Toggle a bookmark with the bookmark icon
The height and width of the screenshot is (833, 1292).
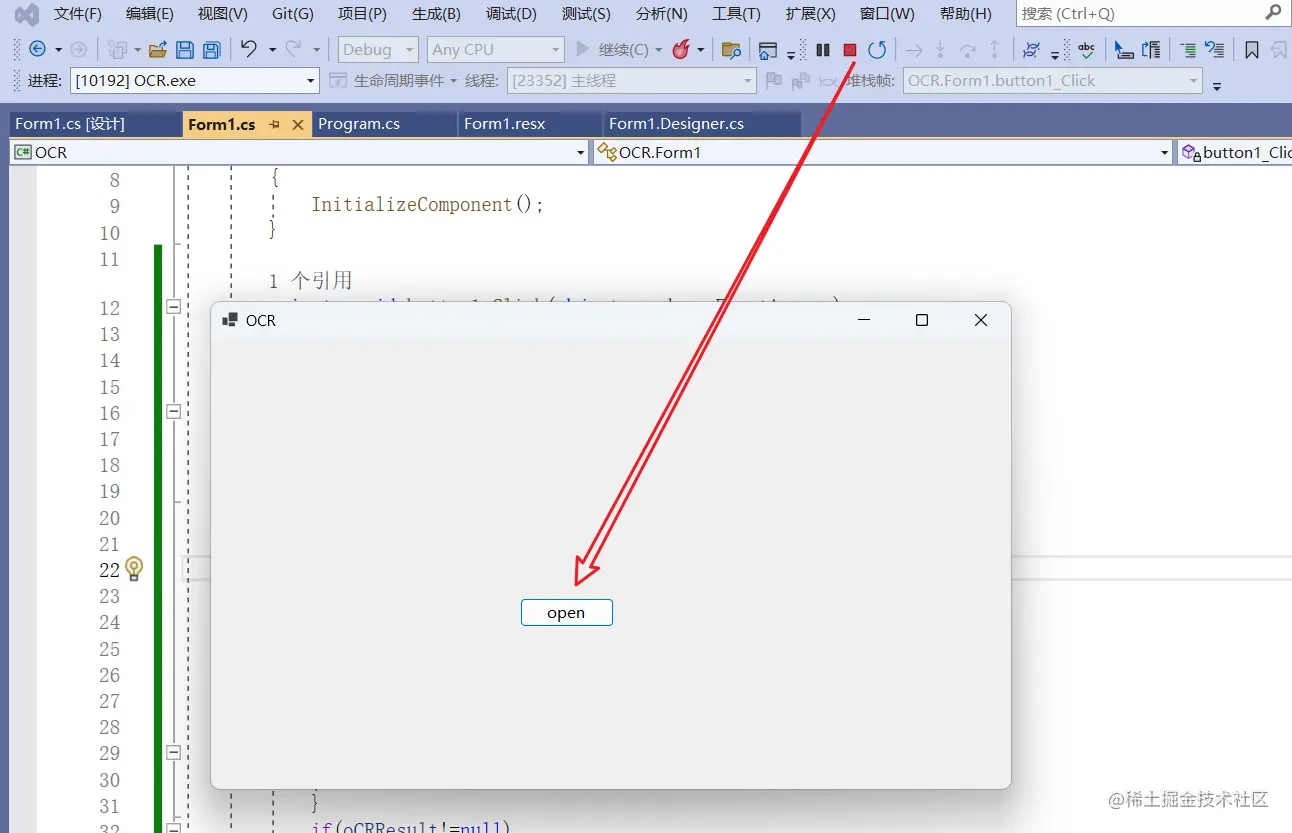point(1252,49)
